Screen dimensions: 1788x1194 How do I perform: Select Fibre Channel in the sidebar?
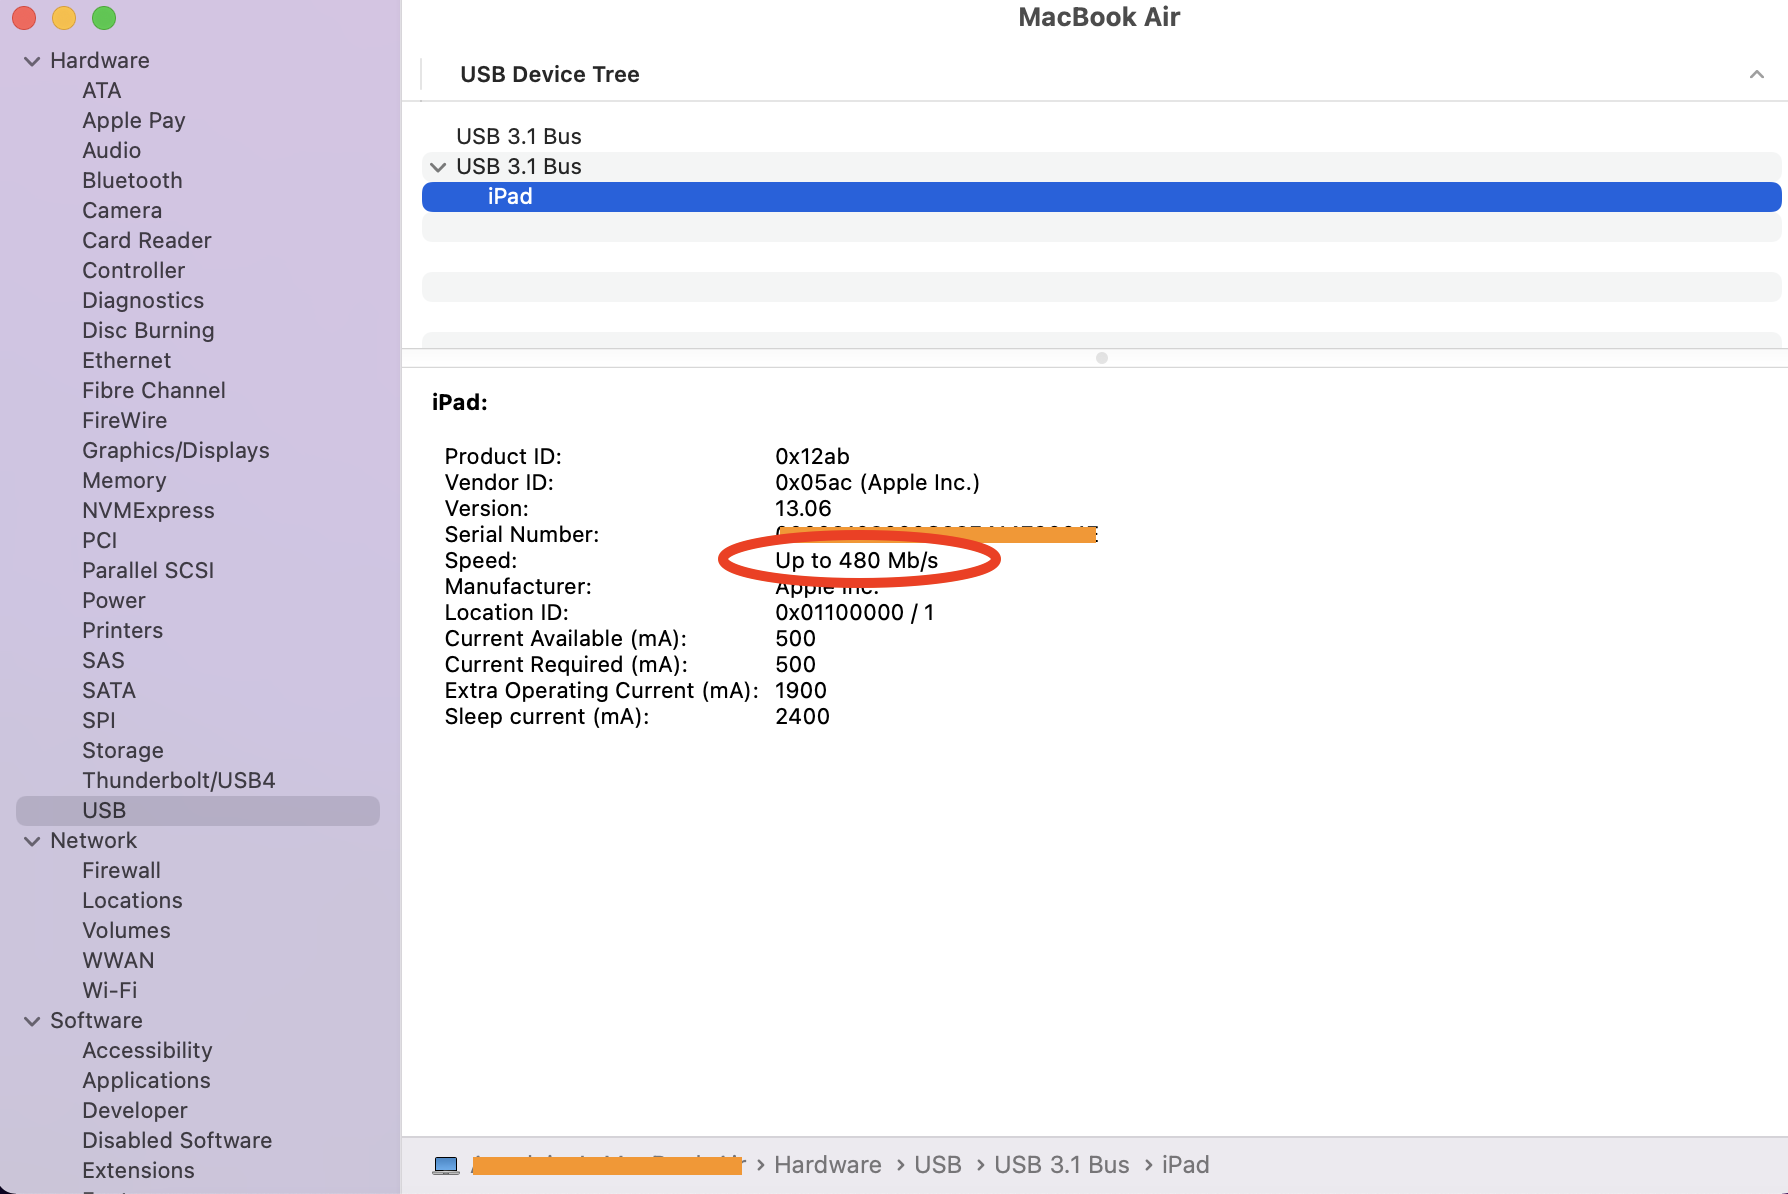click(154, 391)
